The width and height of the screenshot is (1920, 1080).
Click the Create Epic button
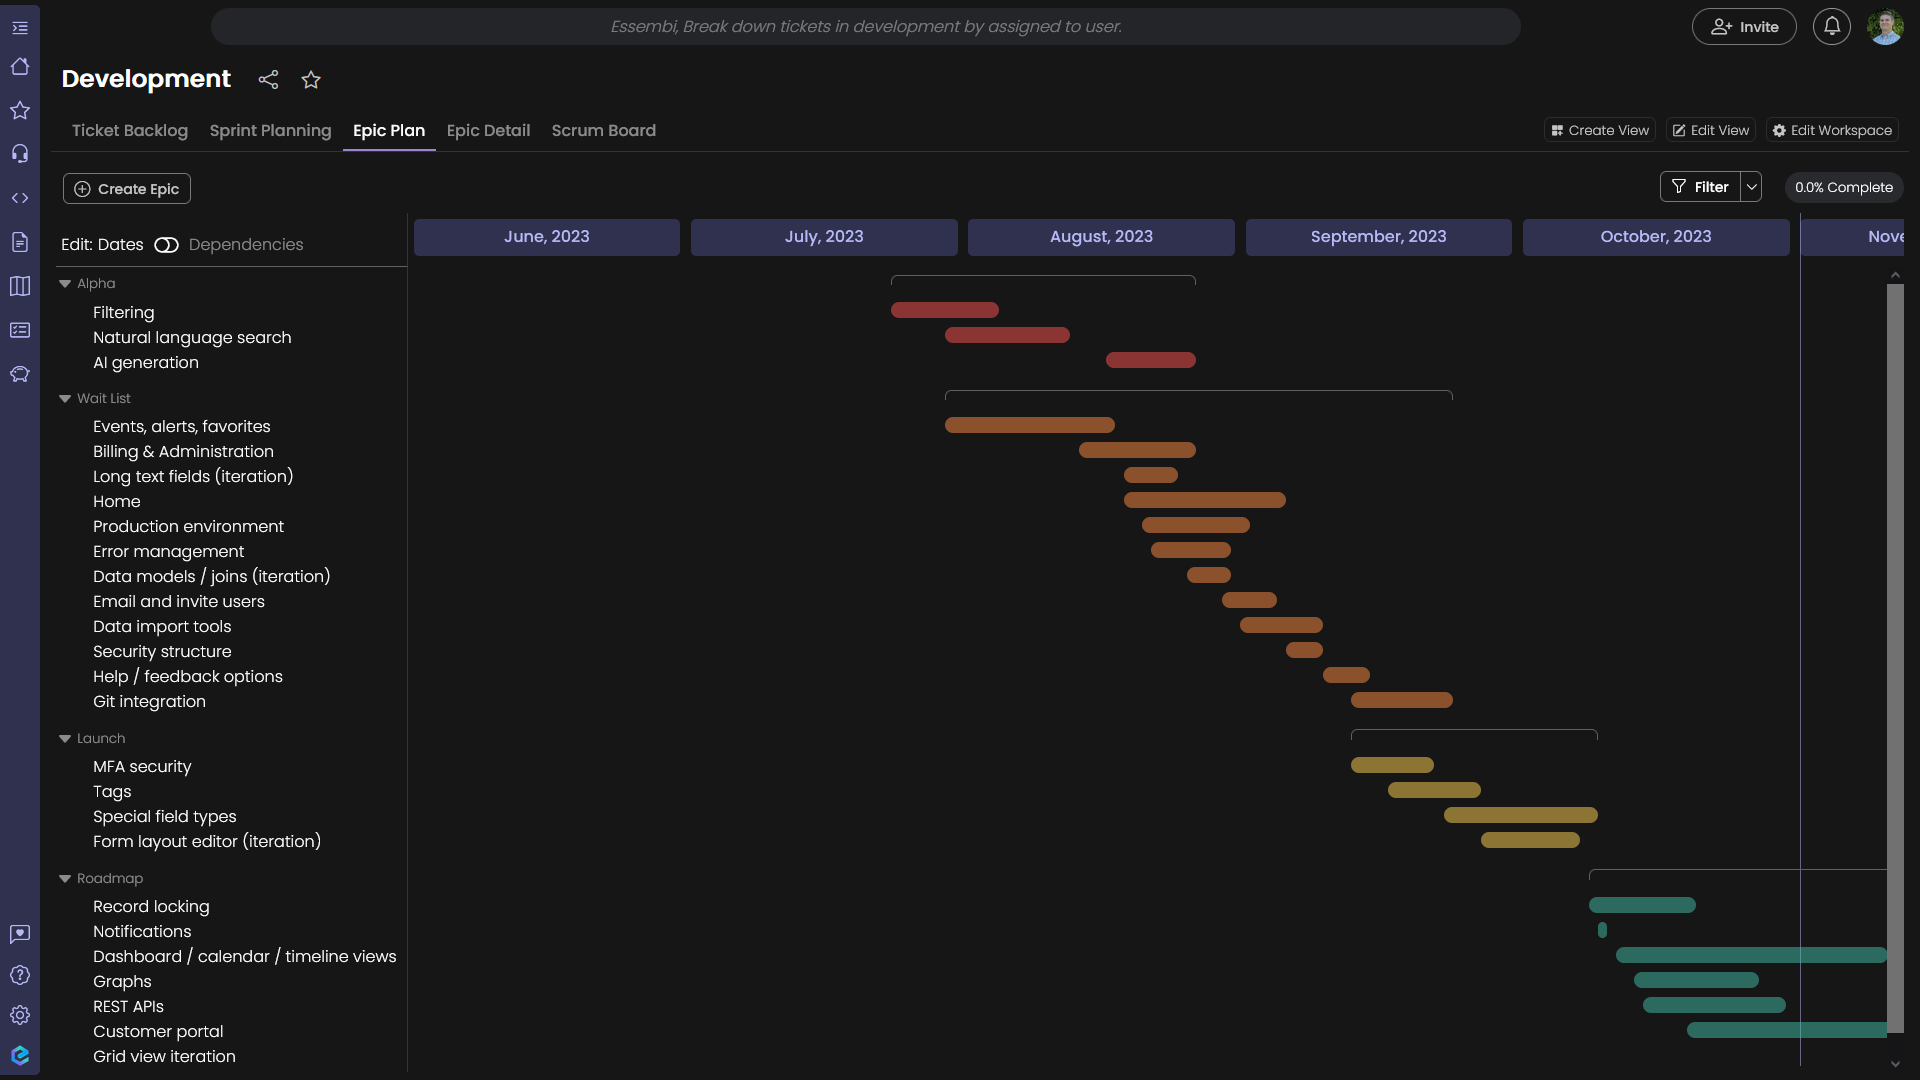[x=127, y=189]
